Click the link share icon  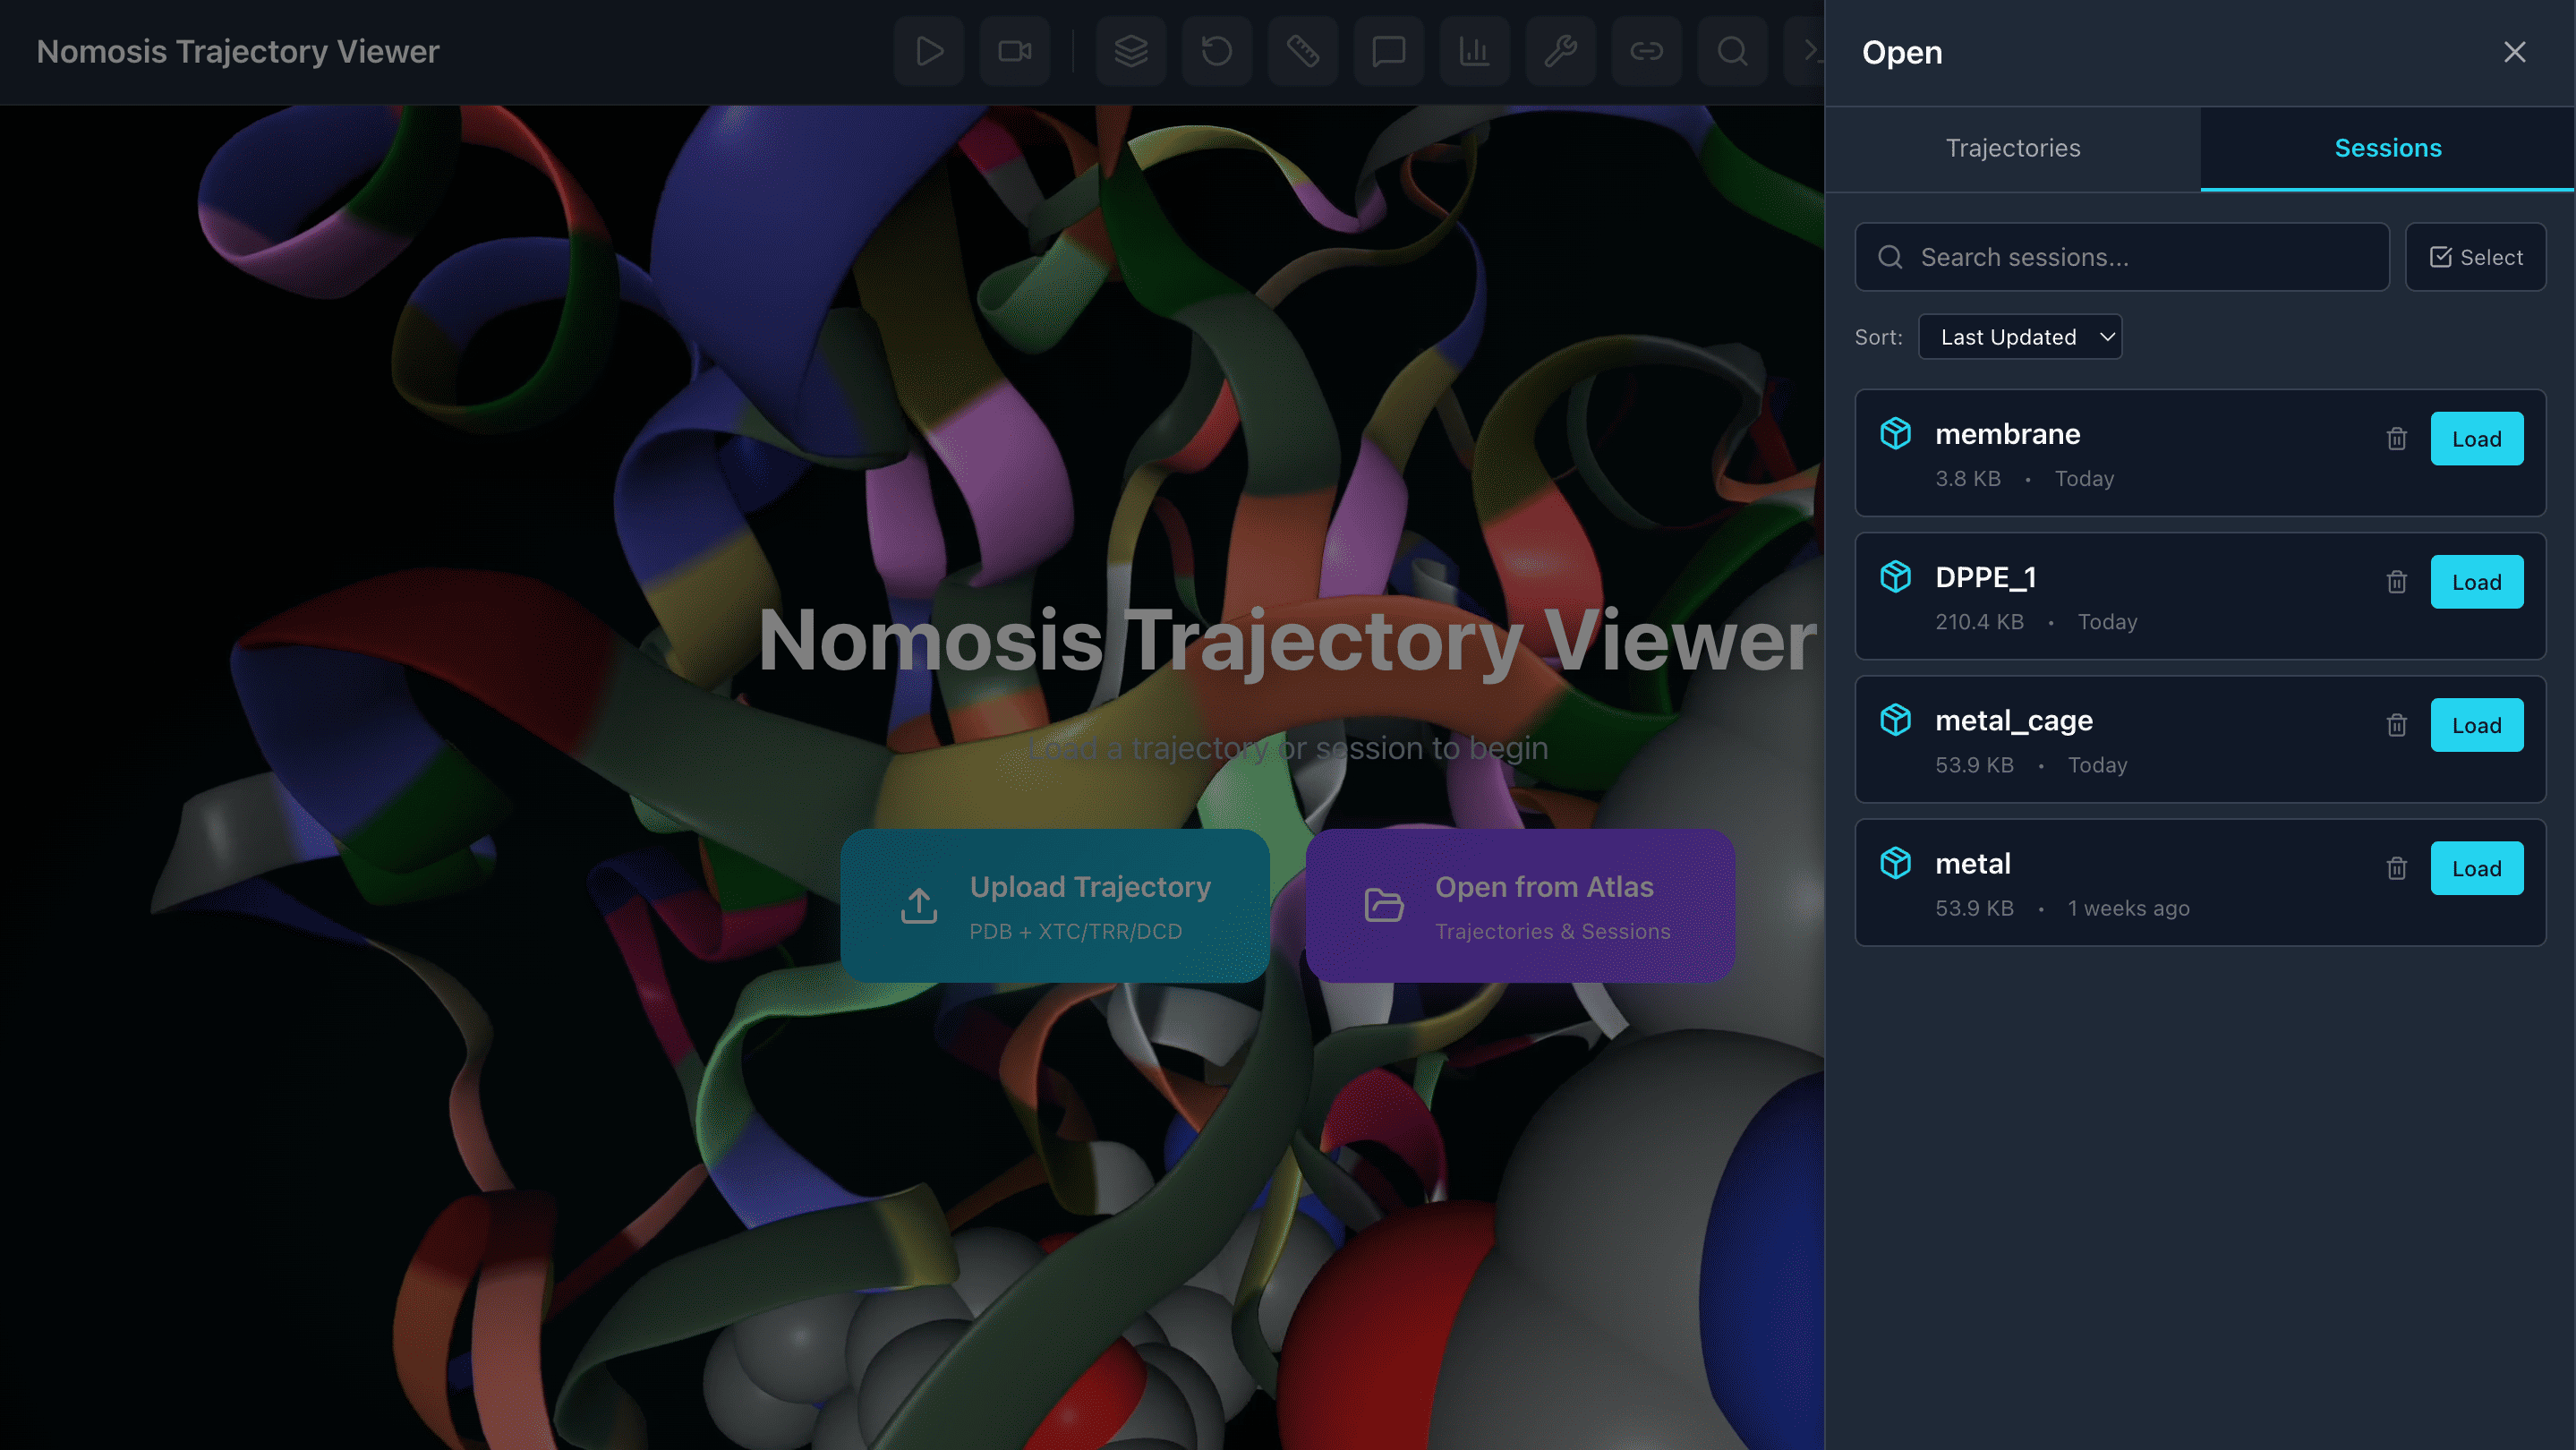coord(1647,51)
